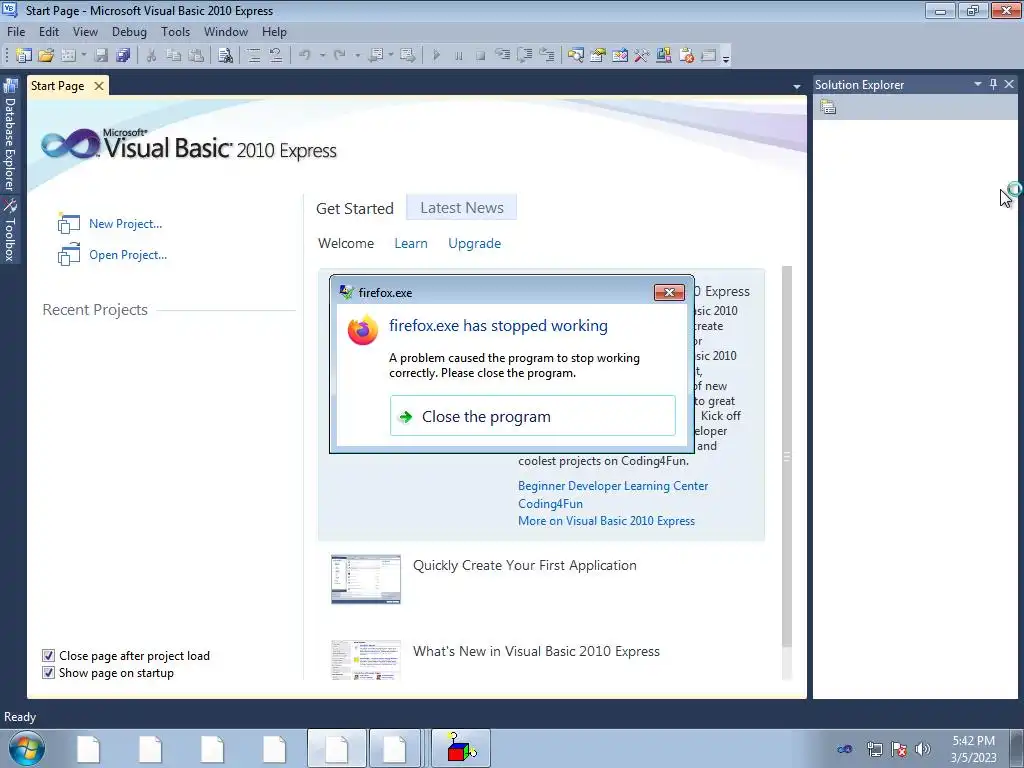
Task: Click the Redo arrow icon
Action: tap(339, 56)
